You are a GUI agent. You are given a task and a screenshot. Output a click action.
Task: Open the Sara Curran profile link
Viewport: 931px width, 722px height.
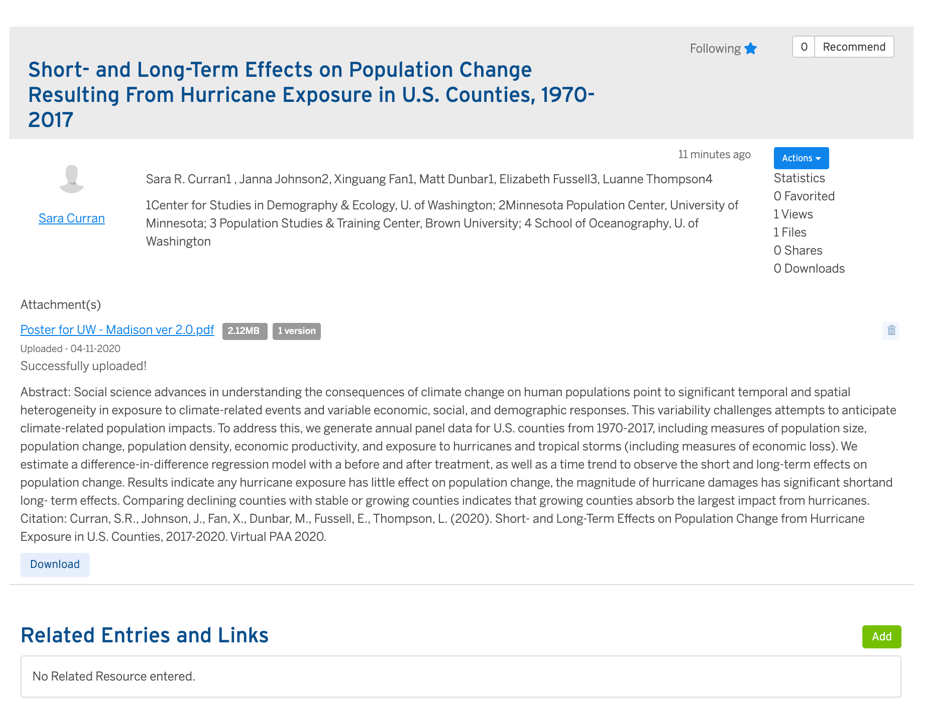coord(71,218)
